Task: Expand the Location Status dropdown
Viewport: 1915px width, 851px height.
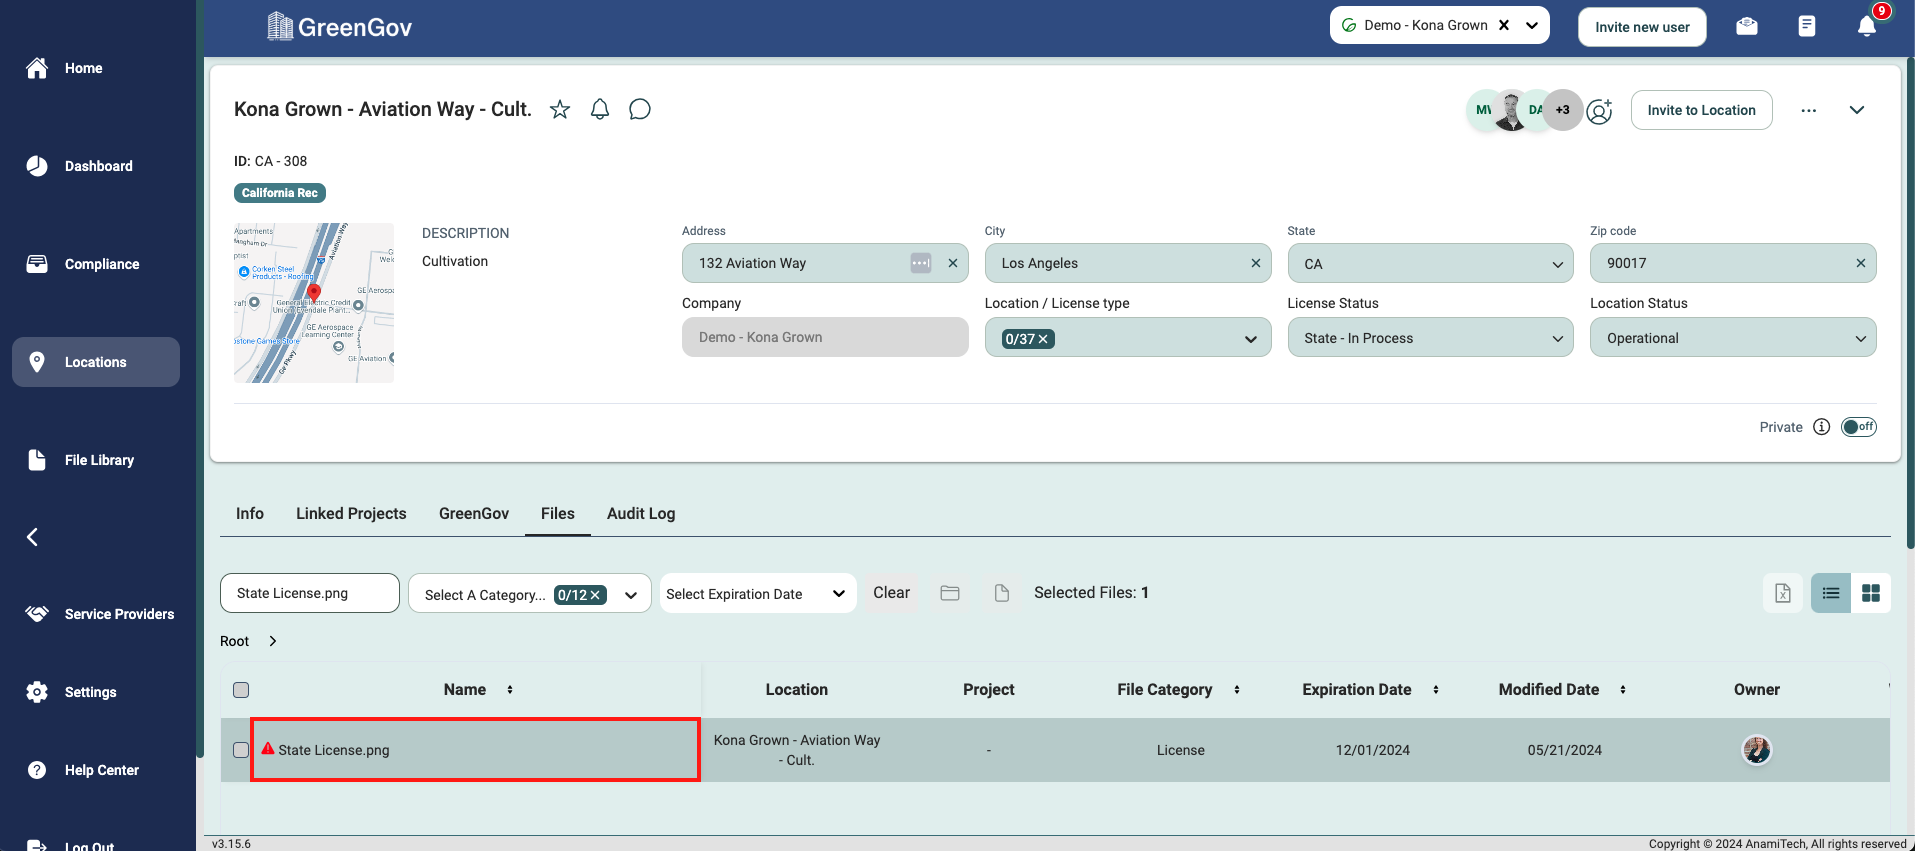Action: pos(1732,338)
